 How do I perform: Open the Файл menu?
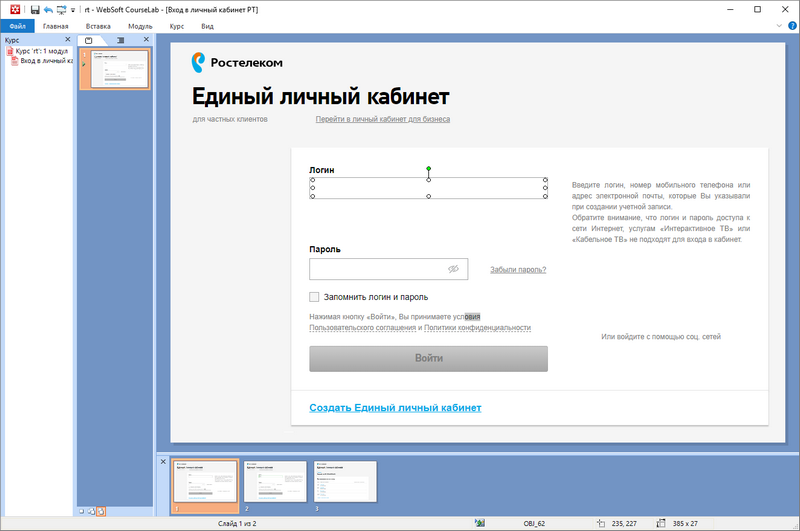pyautogui.click(x=17, y=26)
